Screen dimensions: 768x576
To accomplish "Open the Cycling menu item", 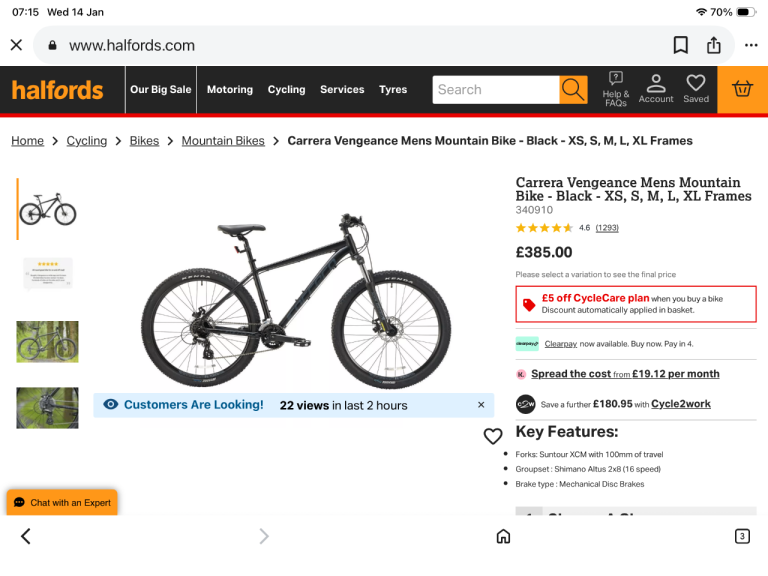I will 286,90.
